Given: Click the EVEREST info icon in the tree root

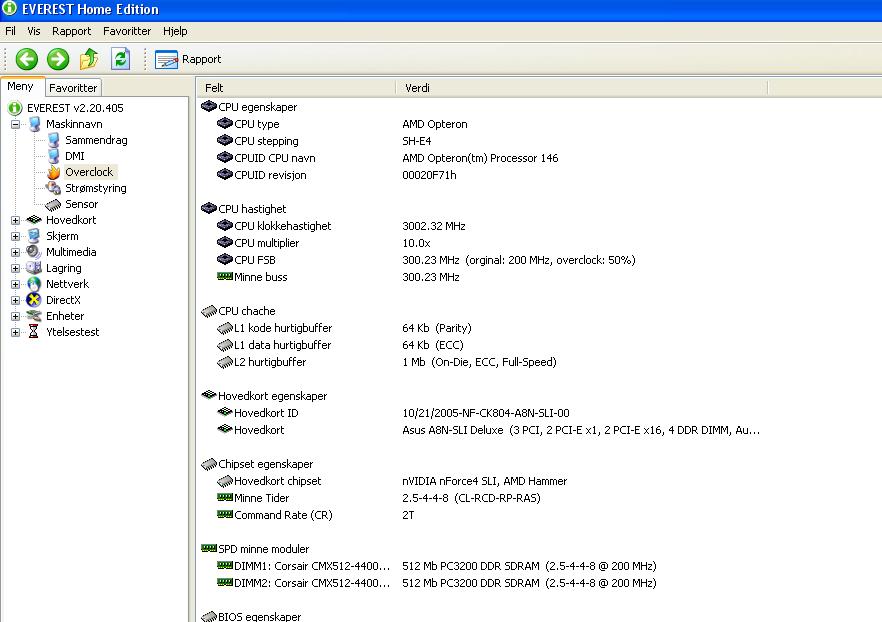Looking at the screenshot, I should [15, 108].
